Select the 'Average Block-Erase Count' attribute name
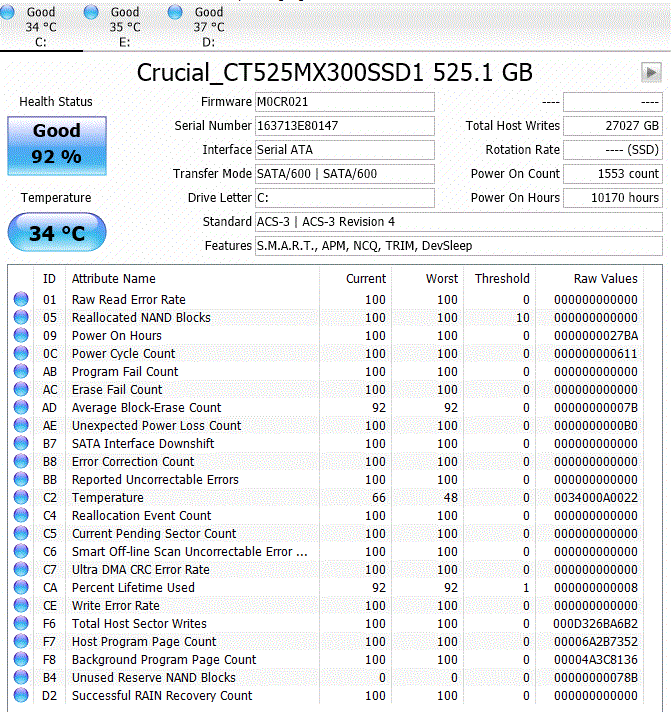The width and height of the screenshot is (671, 712). coord(147,408)
